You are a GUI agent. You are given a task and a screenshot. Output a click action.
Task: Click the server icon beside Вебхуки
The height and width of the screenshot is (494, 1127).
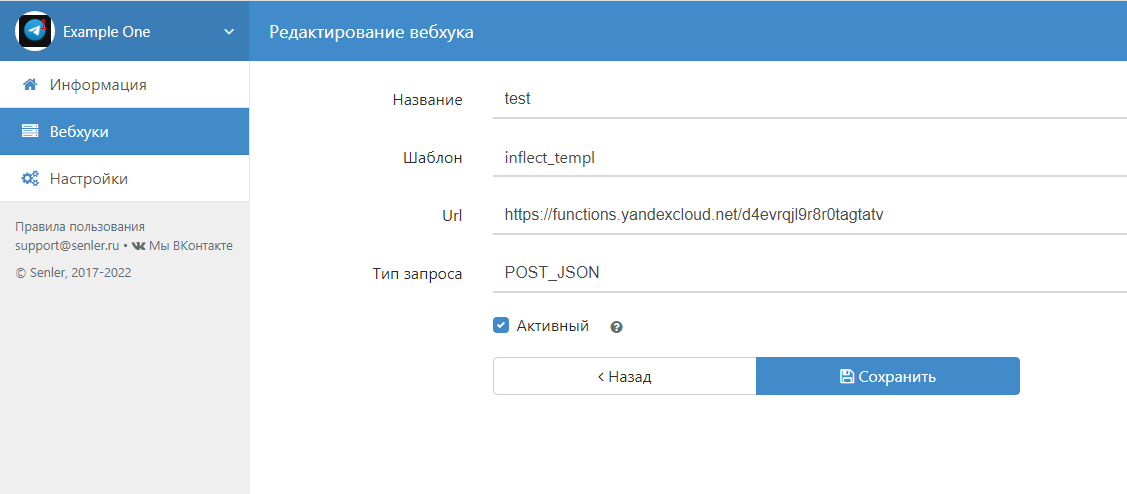click(30, 132)
